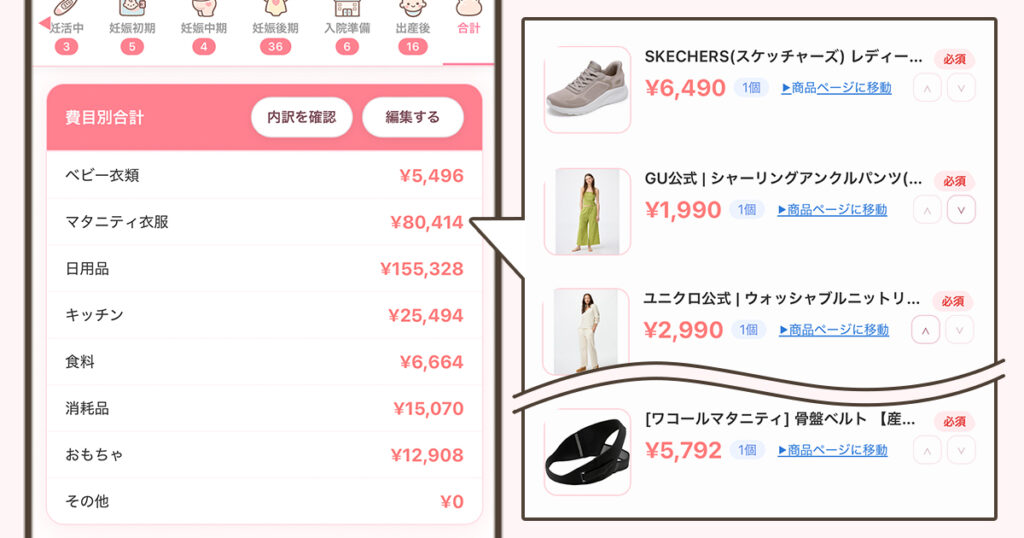
Task: Select the 入院準備 hospital icon
Action: point(347,8)
